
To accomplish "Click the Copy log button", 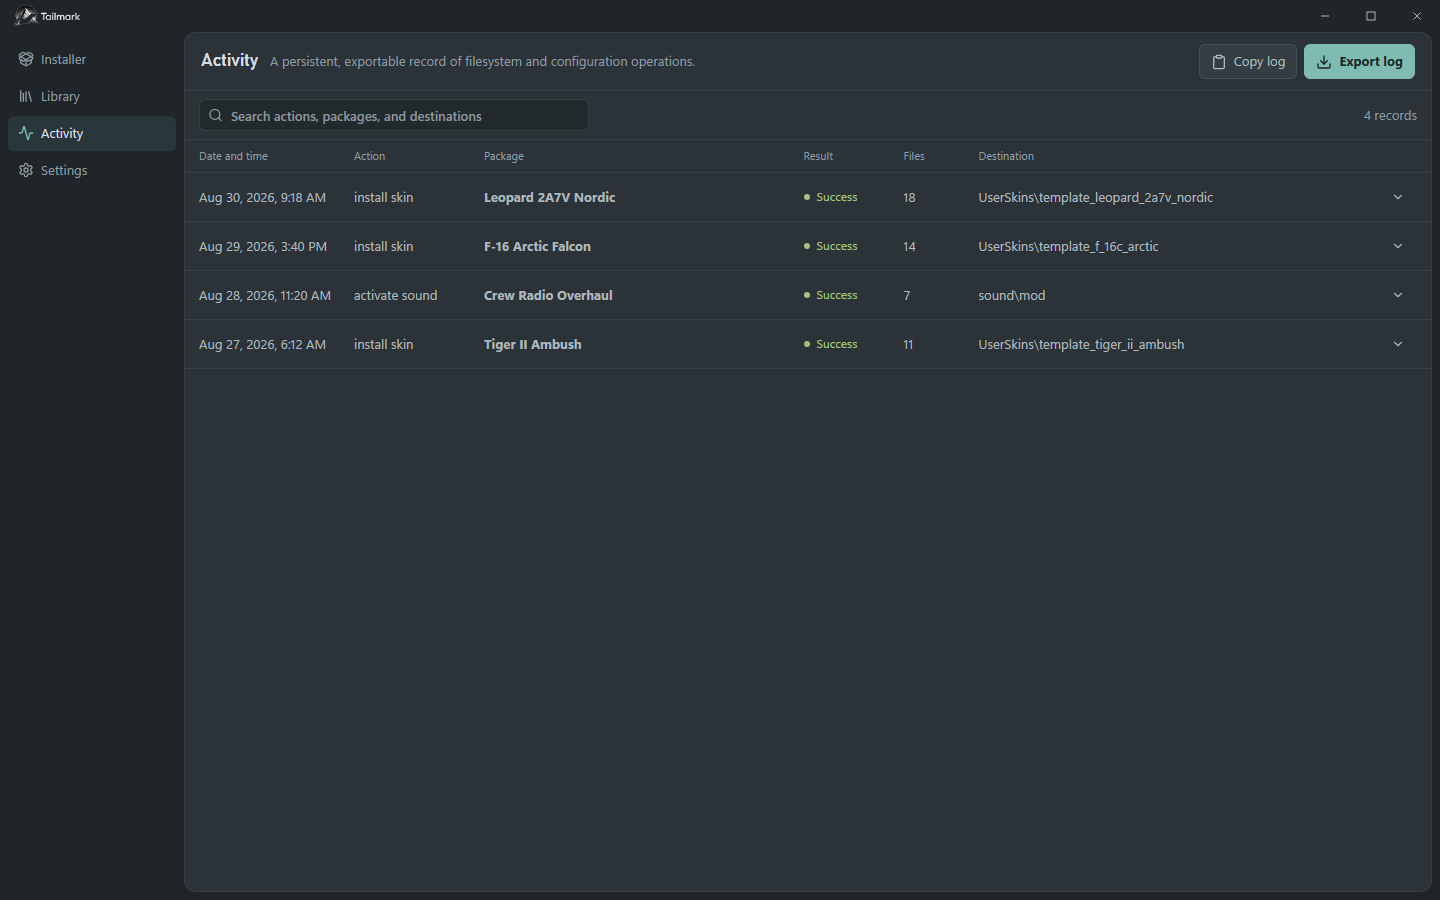I will click(1248, 61).
